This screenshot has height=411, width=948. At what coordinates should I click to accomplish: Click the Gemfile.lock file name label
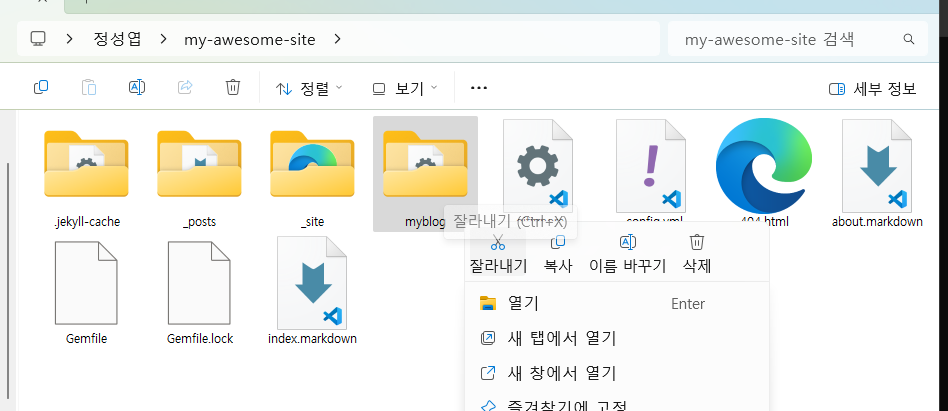(x=200, y=338)
